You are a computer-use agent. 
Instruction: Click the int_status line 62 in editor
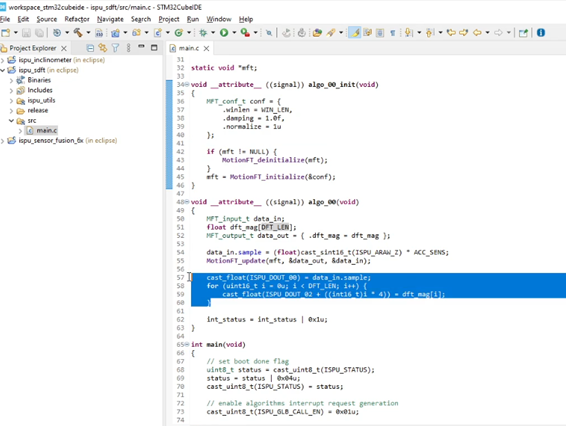click(267, 320)
